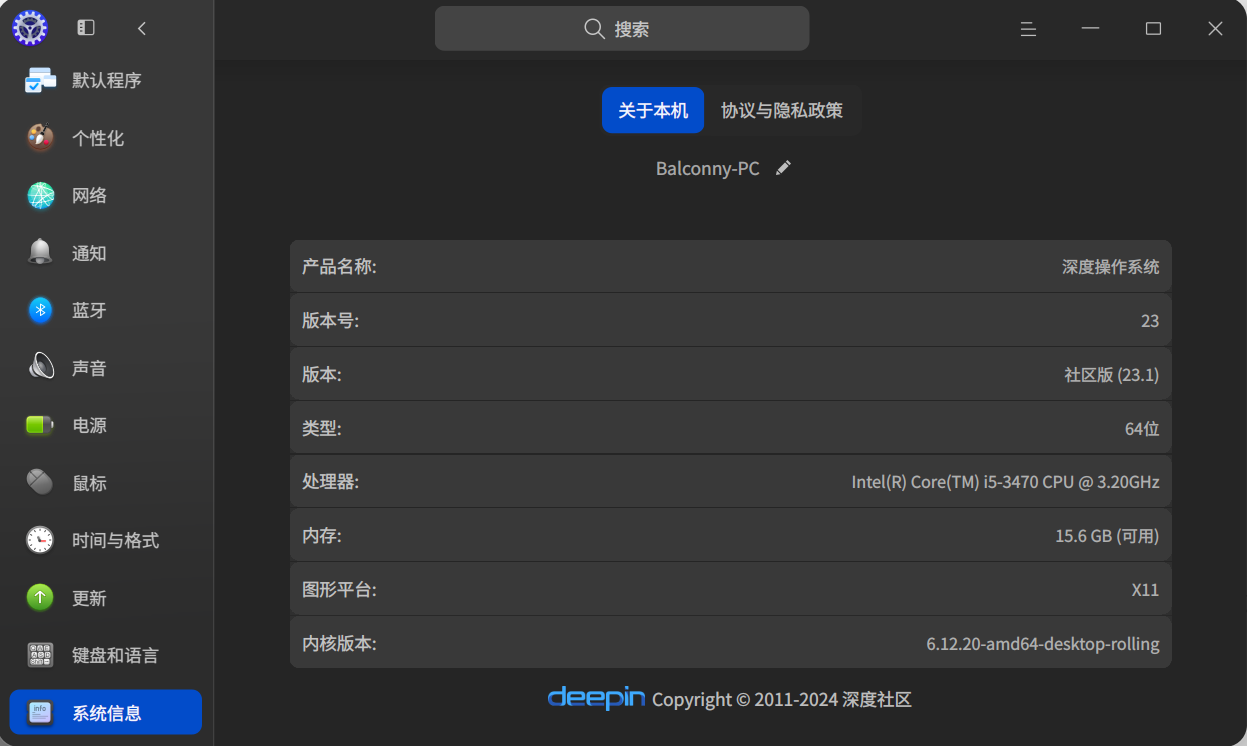Click the Intel Core i5-3470 CPU value
This screenshot has height=746, width=1247.
click(1005, 481)
